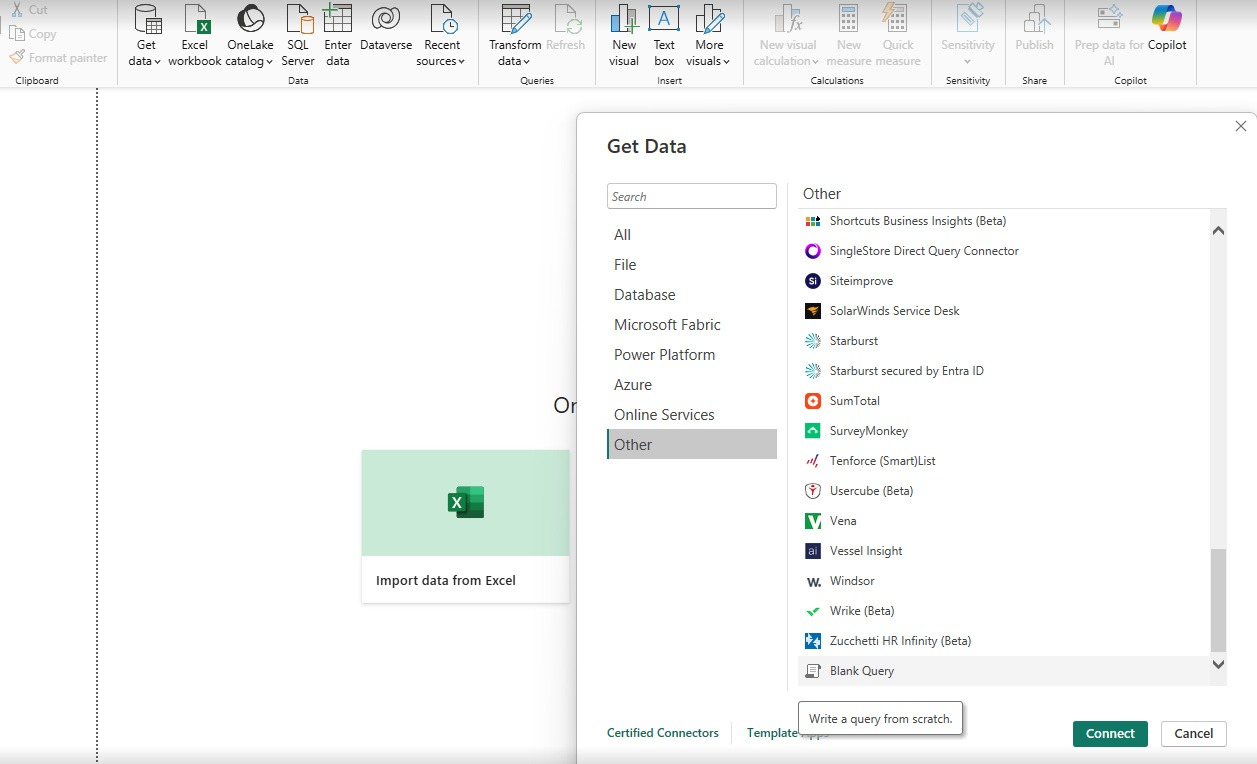The height and width of the screenshot is (764, 1257).
Task: Click the Cut clipboard command
Action: click(29, 10)
